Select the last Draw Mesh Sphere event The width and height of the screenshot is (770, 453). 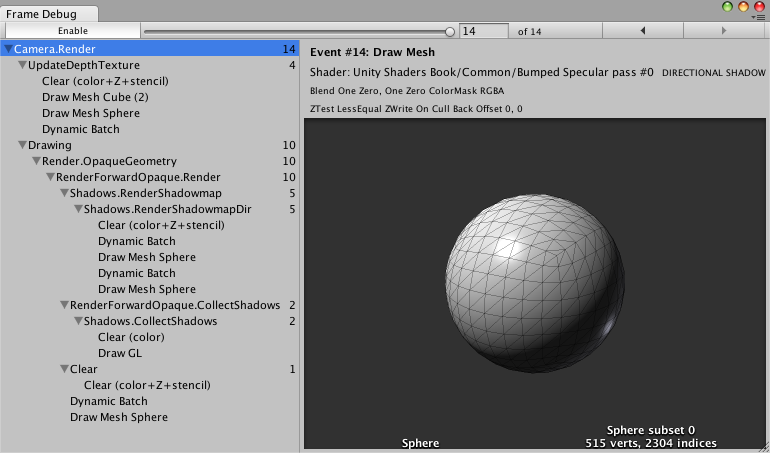click(118, 417)
